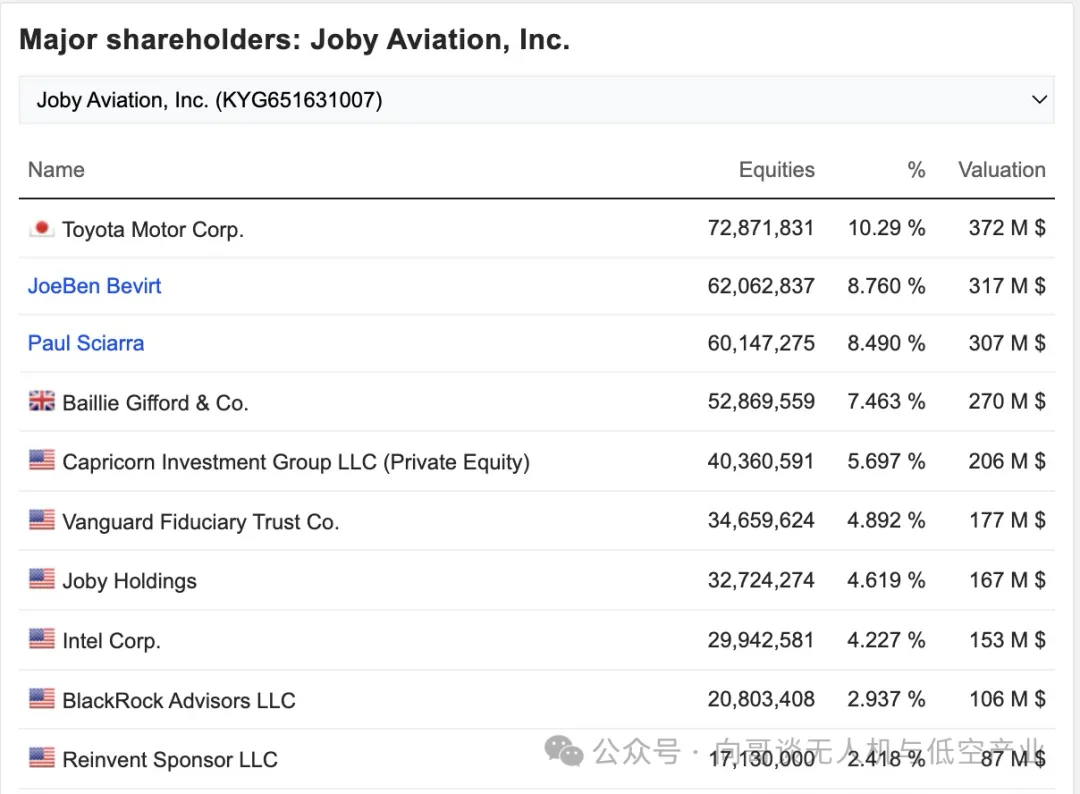This screenshot has height=794, width=1080.
Task: Open JoeBen Bevirt profile link
Action: point(94,286)
